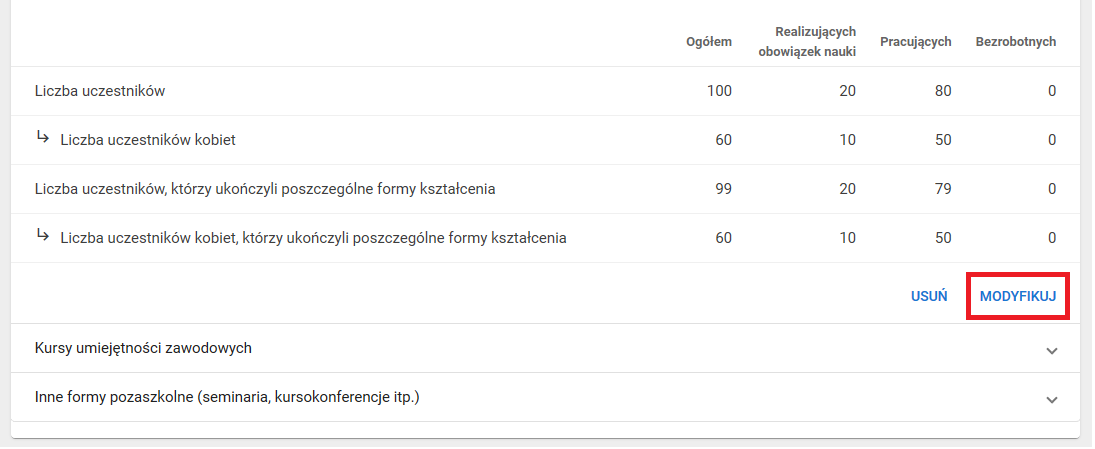
Task: Select Realizujących obowiązek nauki column header
Action: pyautogui.click(x=807, y=42)
